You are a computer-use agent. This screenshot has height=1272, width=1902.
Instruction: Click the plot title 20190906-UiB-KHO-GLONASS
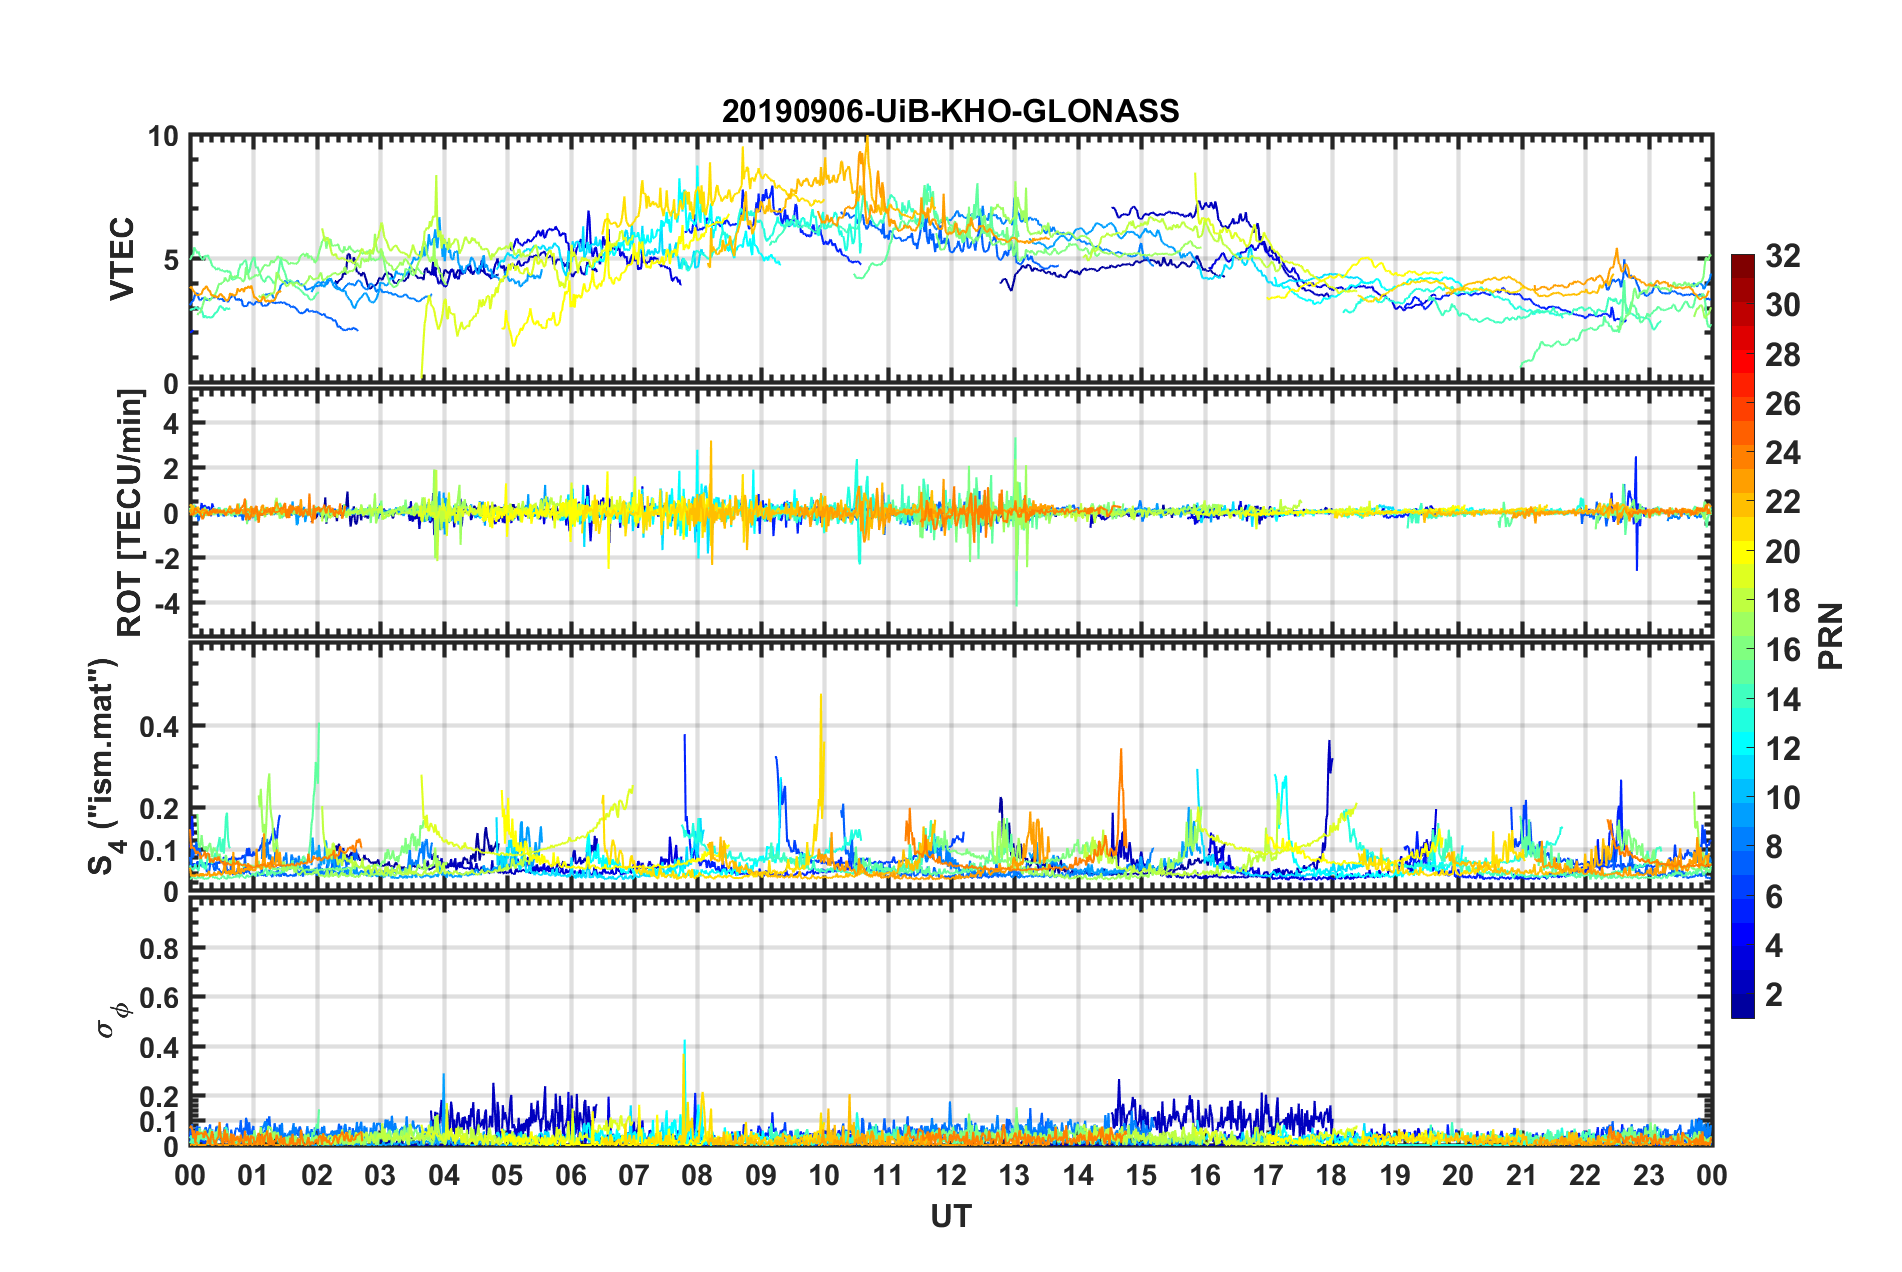tap(950, 110)
